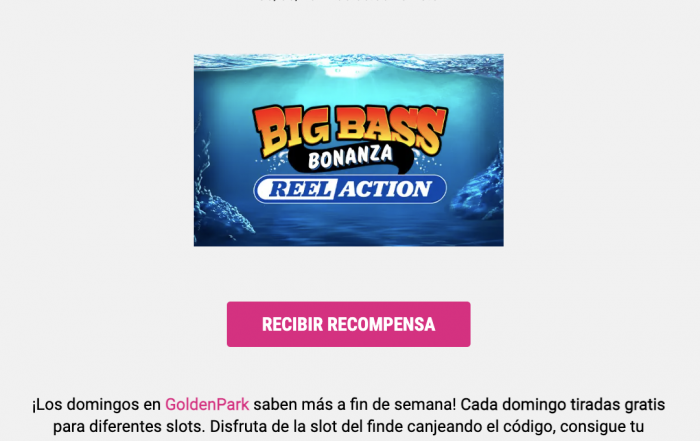
Task: Click the white REEL box in badge
Action: [x=301, y=189]
